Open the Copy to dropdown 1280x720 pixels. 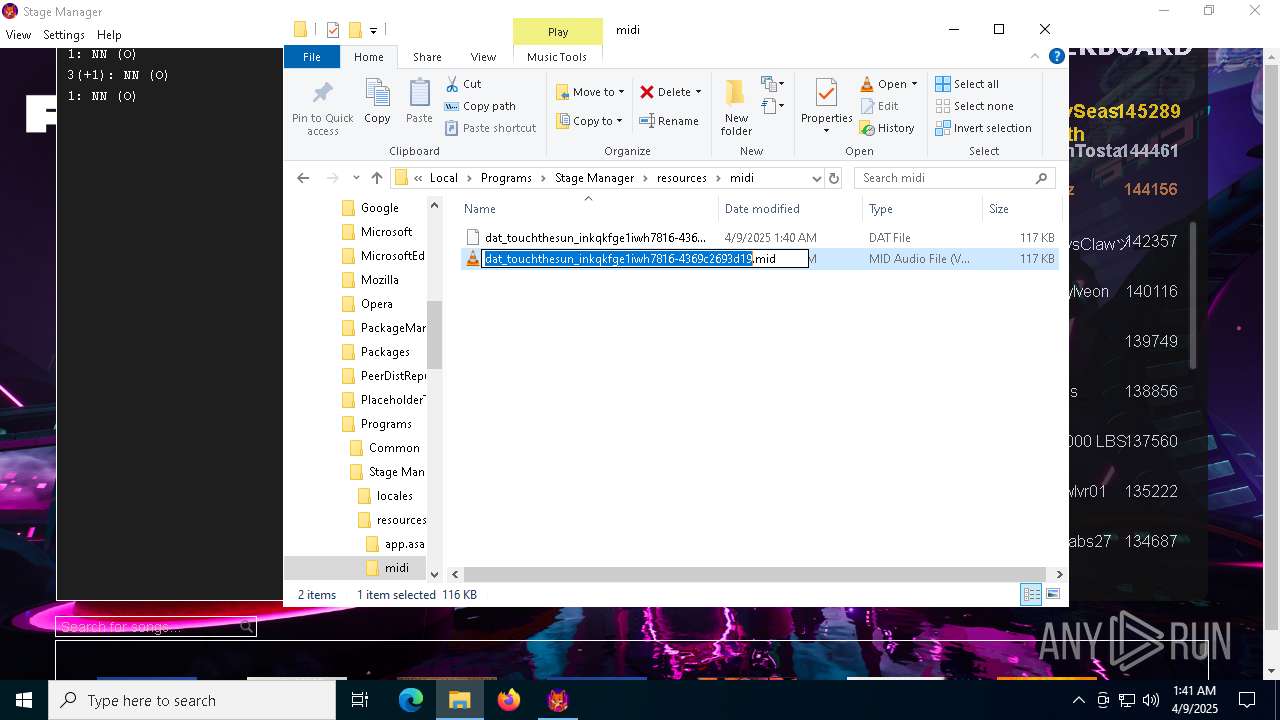[590, 121]
